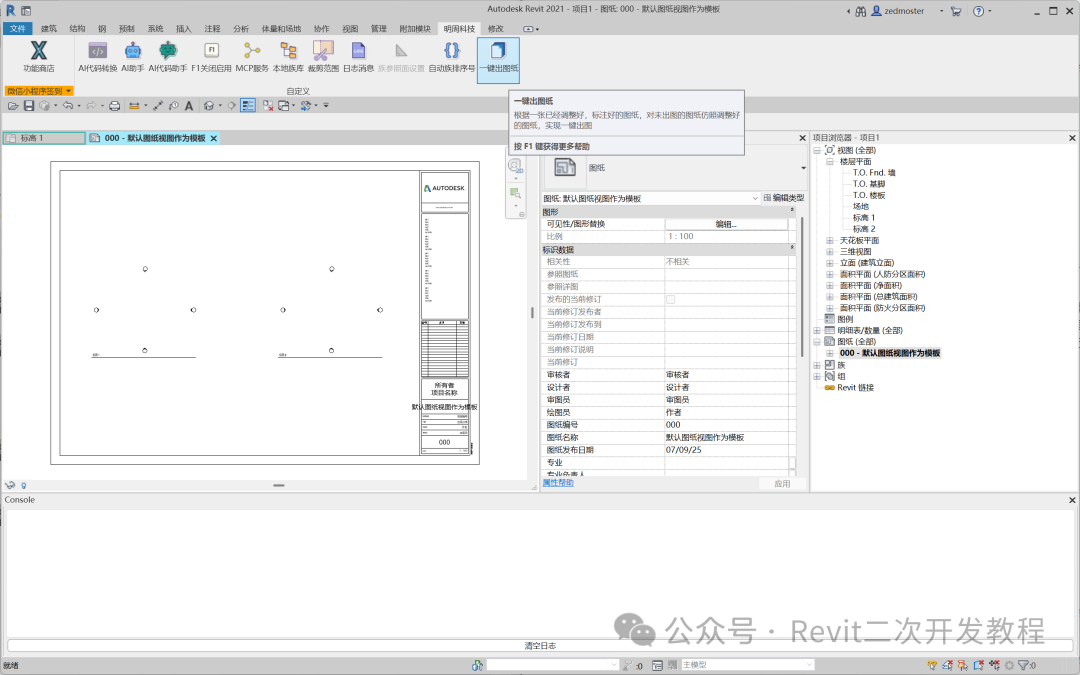Activate the 裁剪范围 crop tool
This screenshot has width=1080, height=675.
(323, 56)
